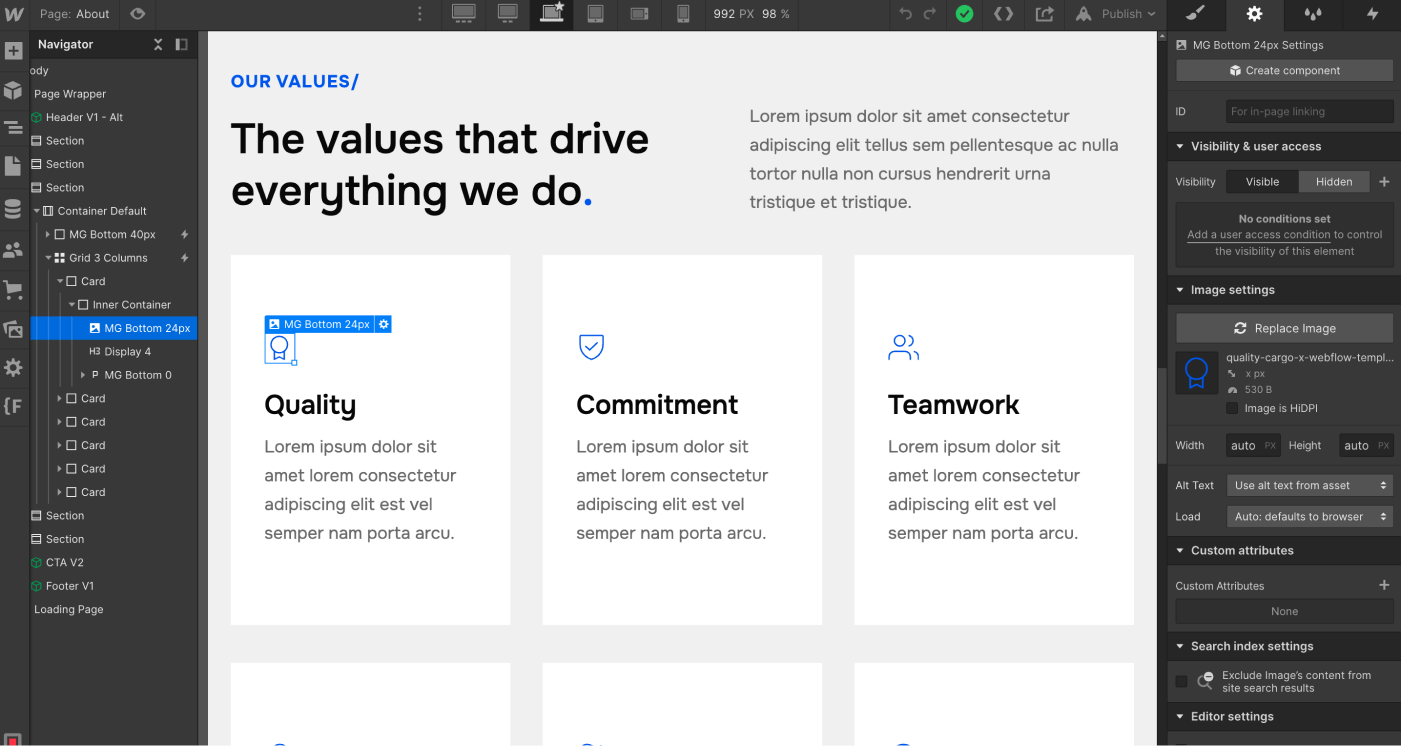Image resolution: width=1401 pixels, height=746 pixels.
Task: Switch to mobile portrait breakpoint
Action: coord(685,15)
